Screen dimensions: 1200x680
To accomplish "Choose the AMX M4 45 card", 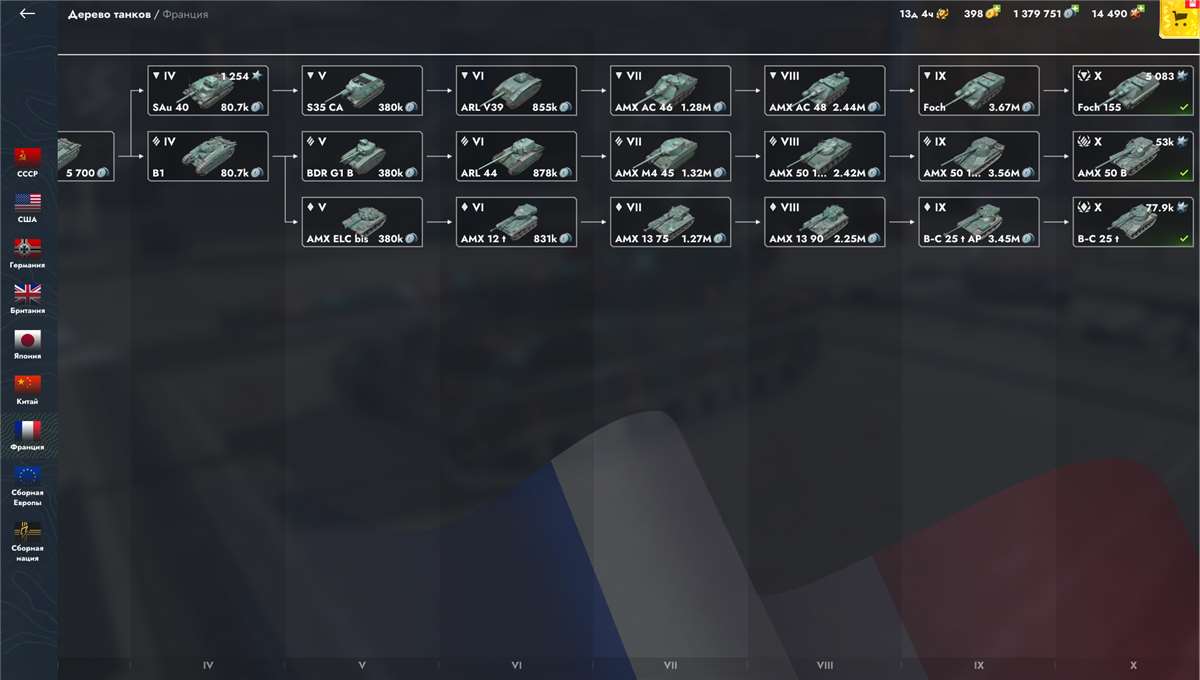I will tap(670, 156).
